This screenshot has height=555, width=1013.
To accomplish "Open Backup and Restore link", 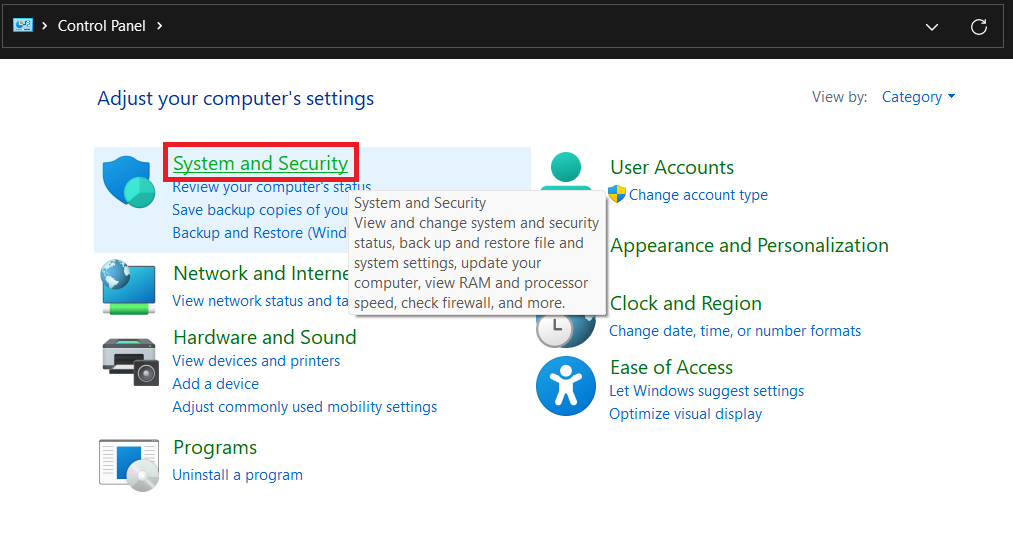I will point(260,233).
